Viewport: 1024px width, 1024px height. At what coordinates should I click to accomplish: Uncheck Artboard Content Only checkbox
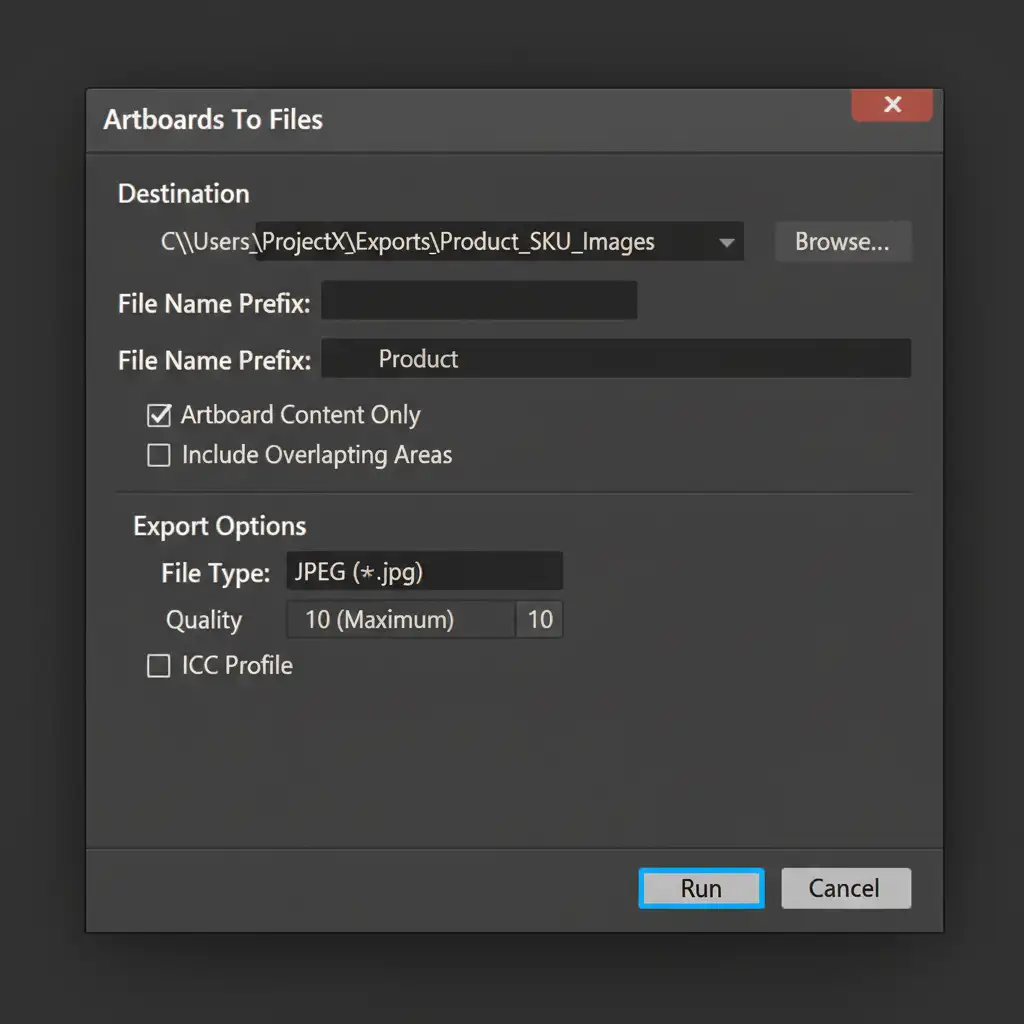click(x=159, y=415)
